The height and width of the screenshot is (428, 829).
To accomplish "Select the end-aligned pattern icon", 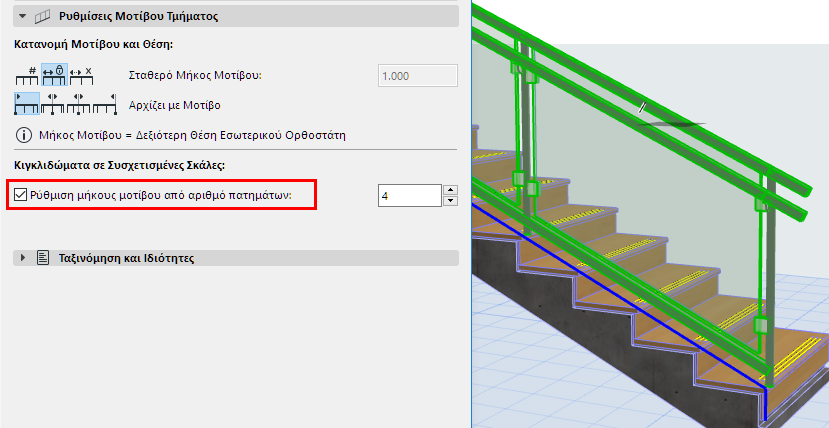I will [x=105, y=104].
